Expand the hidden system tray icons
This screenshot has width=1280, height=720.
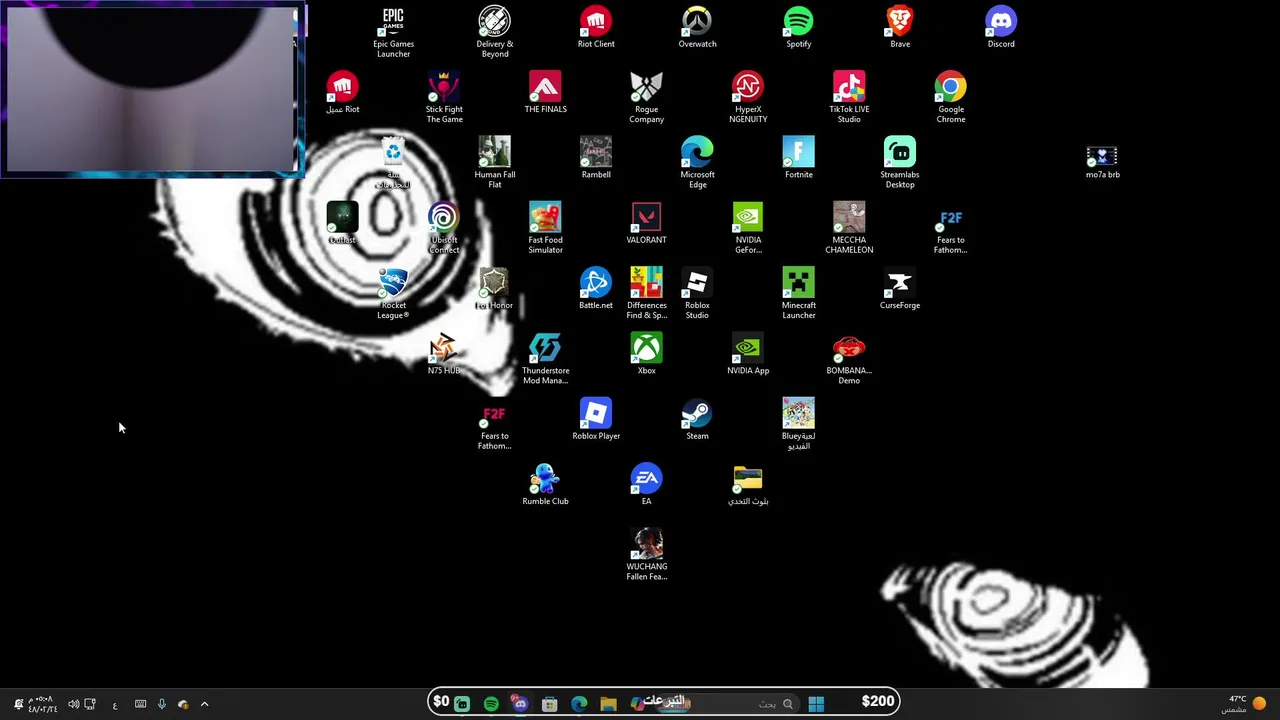[204, 704]
